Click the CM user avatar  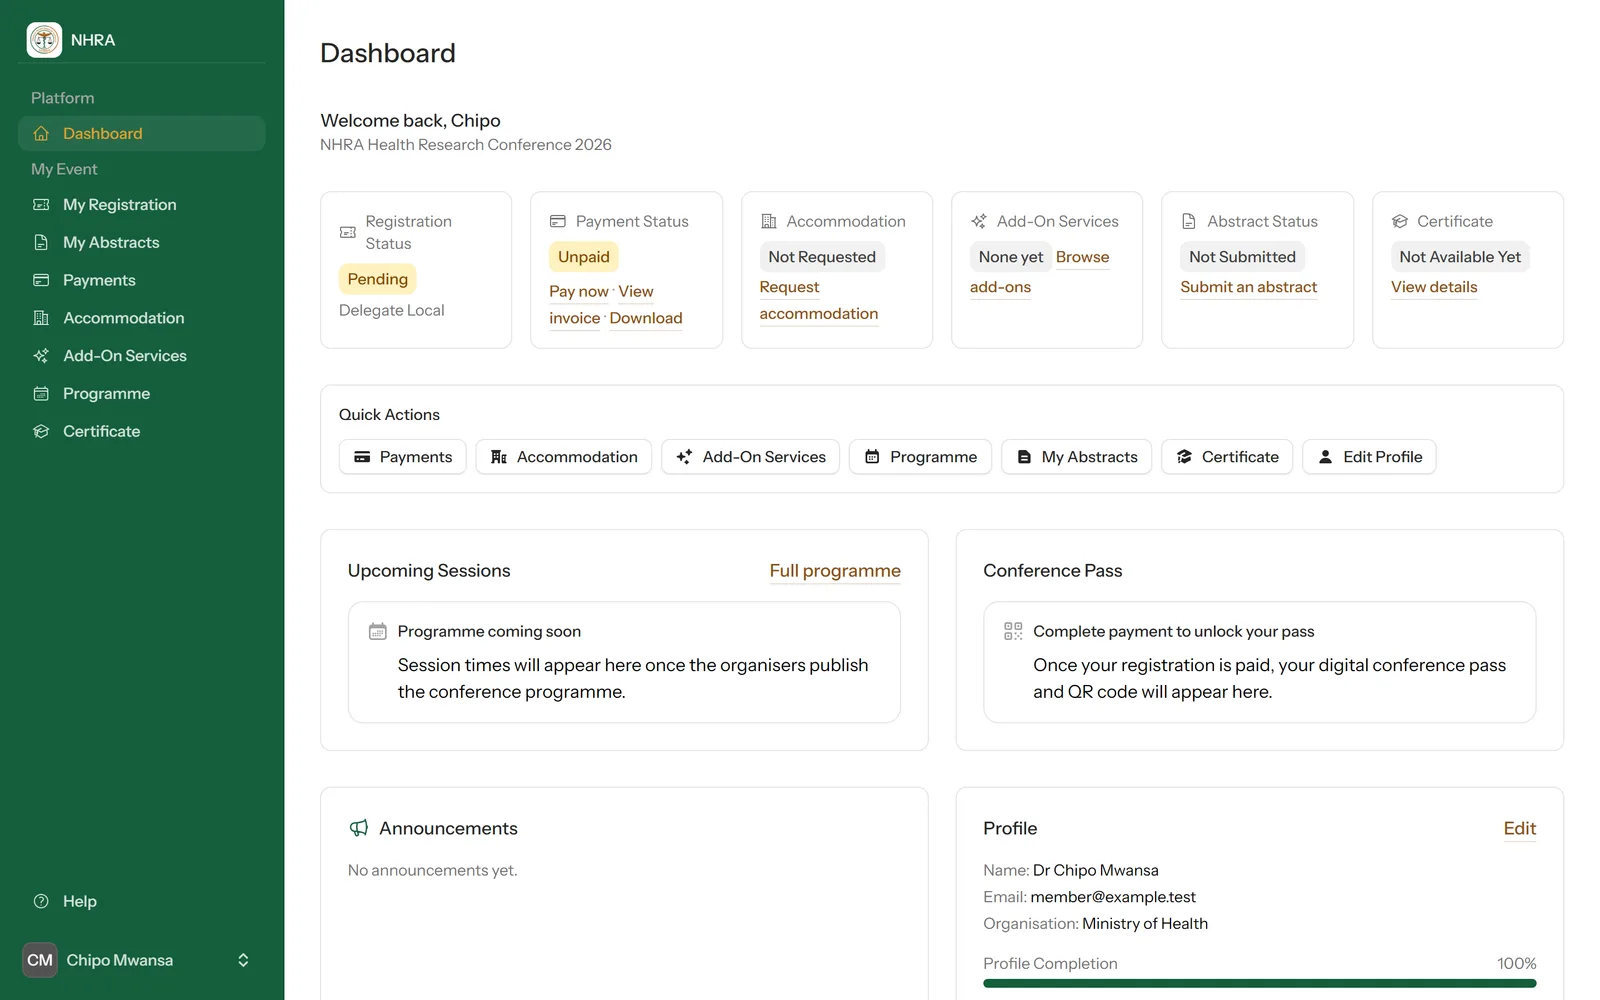coord(40,960)
